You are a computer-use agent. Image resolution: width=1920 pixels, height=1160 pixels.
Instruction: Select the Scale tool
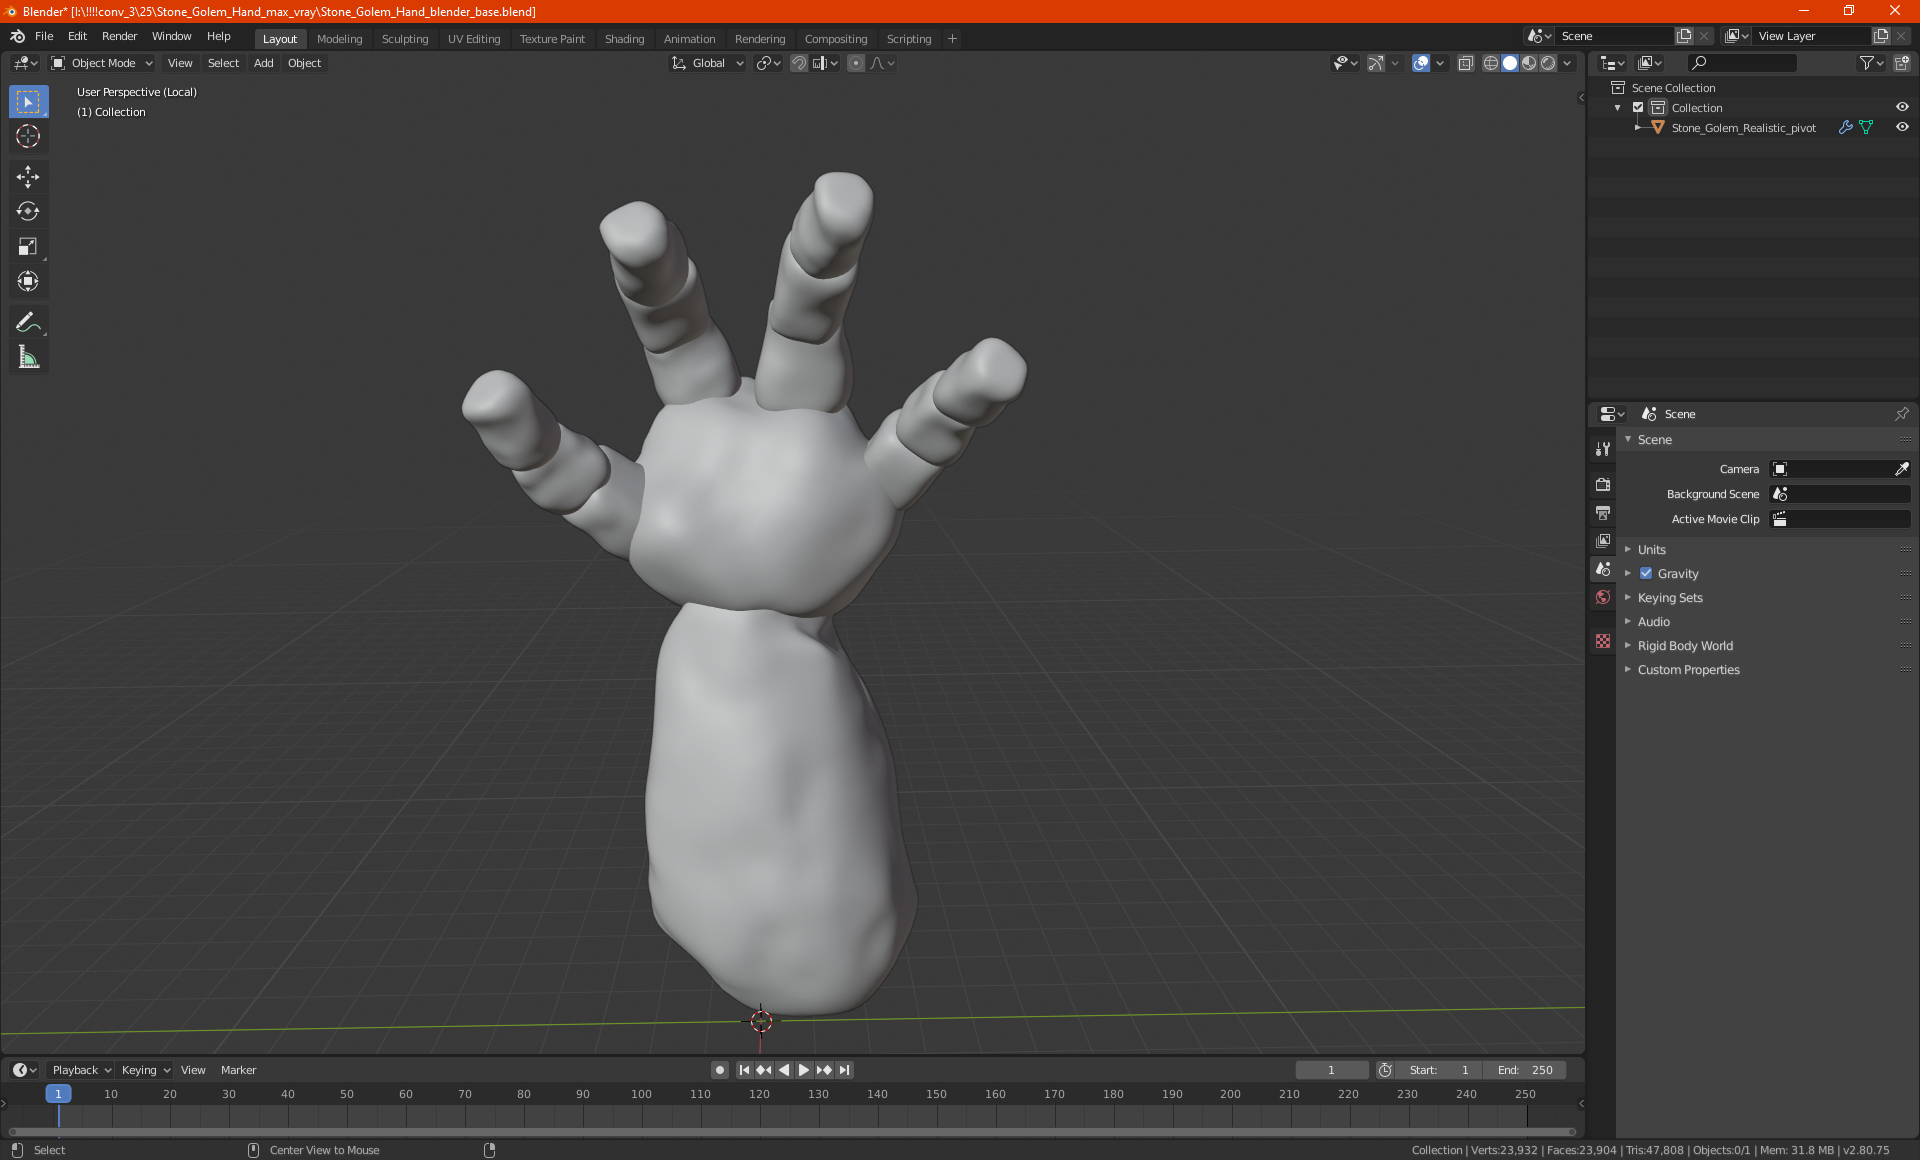[x=28, y=247]
